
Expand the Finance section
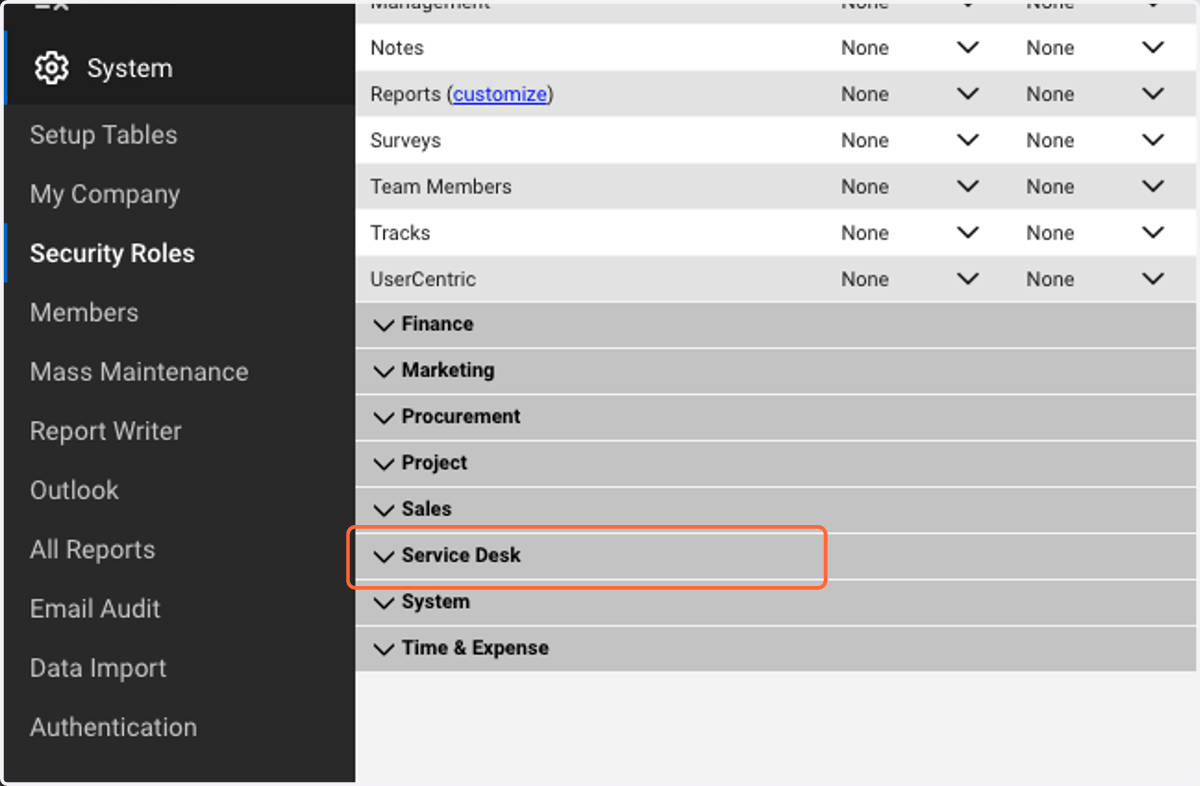tap(776, 324)
